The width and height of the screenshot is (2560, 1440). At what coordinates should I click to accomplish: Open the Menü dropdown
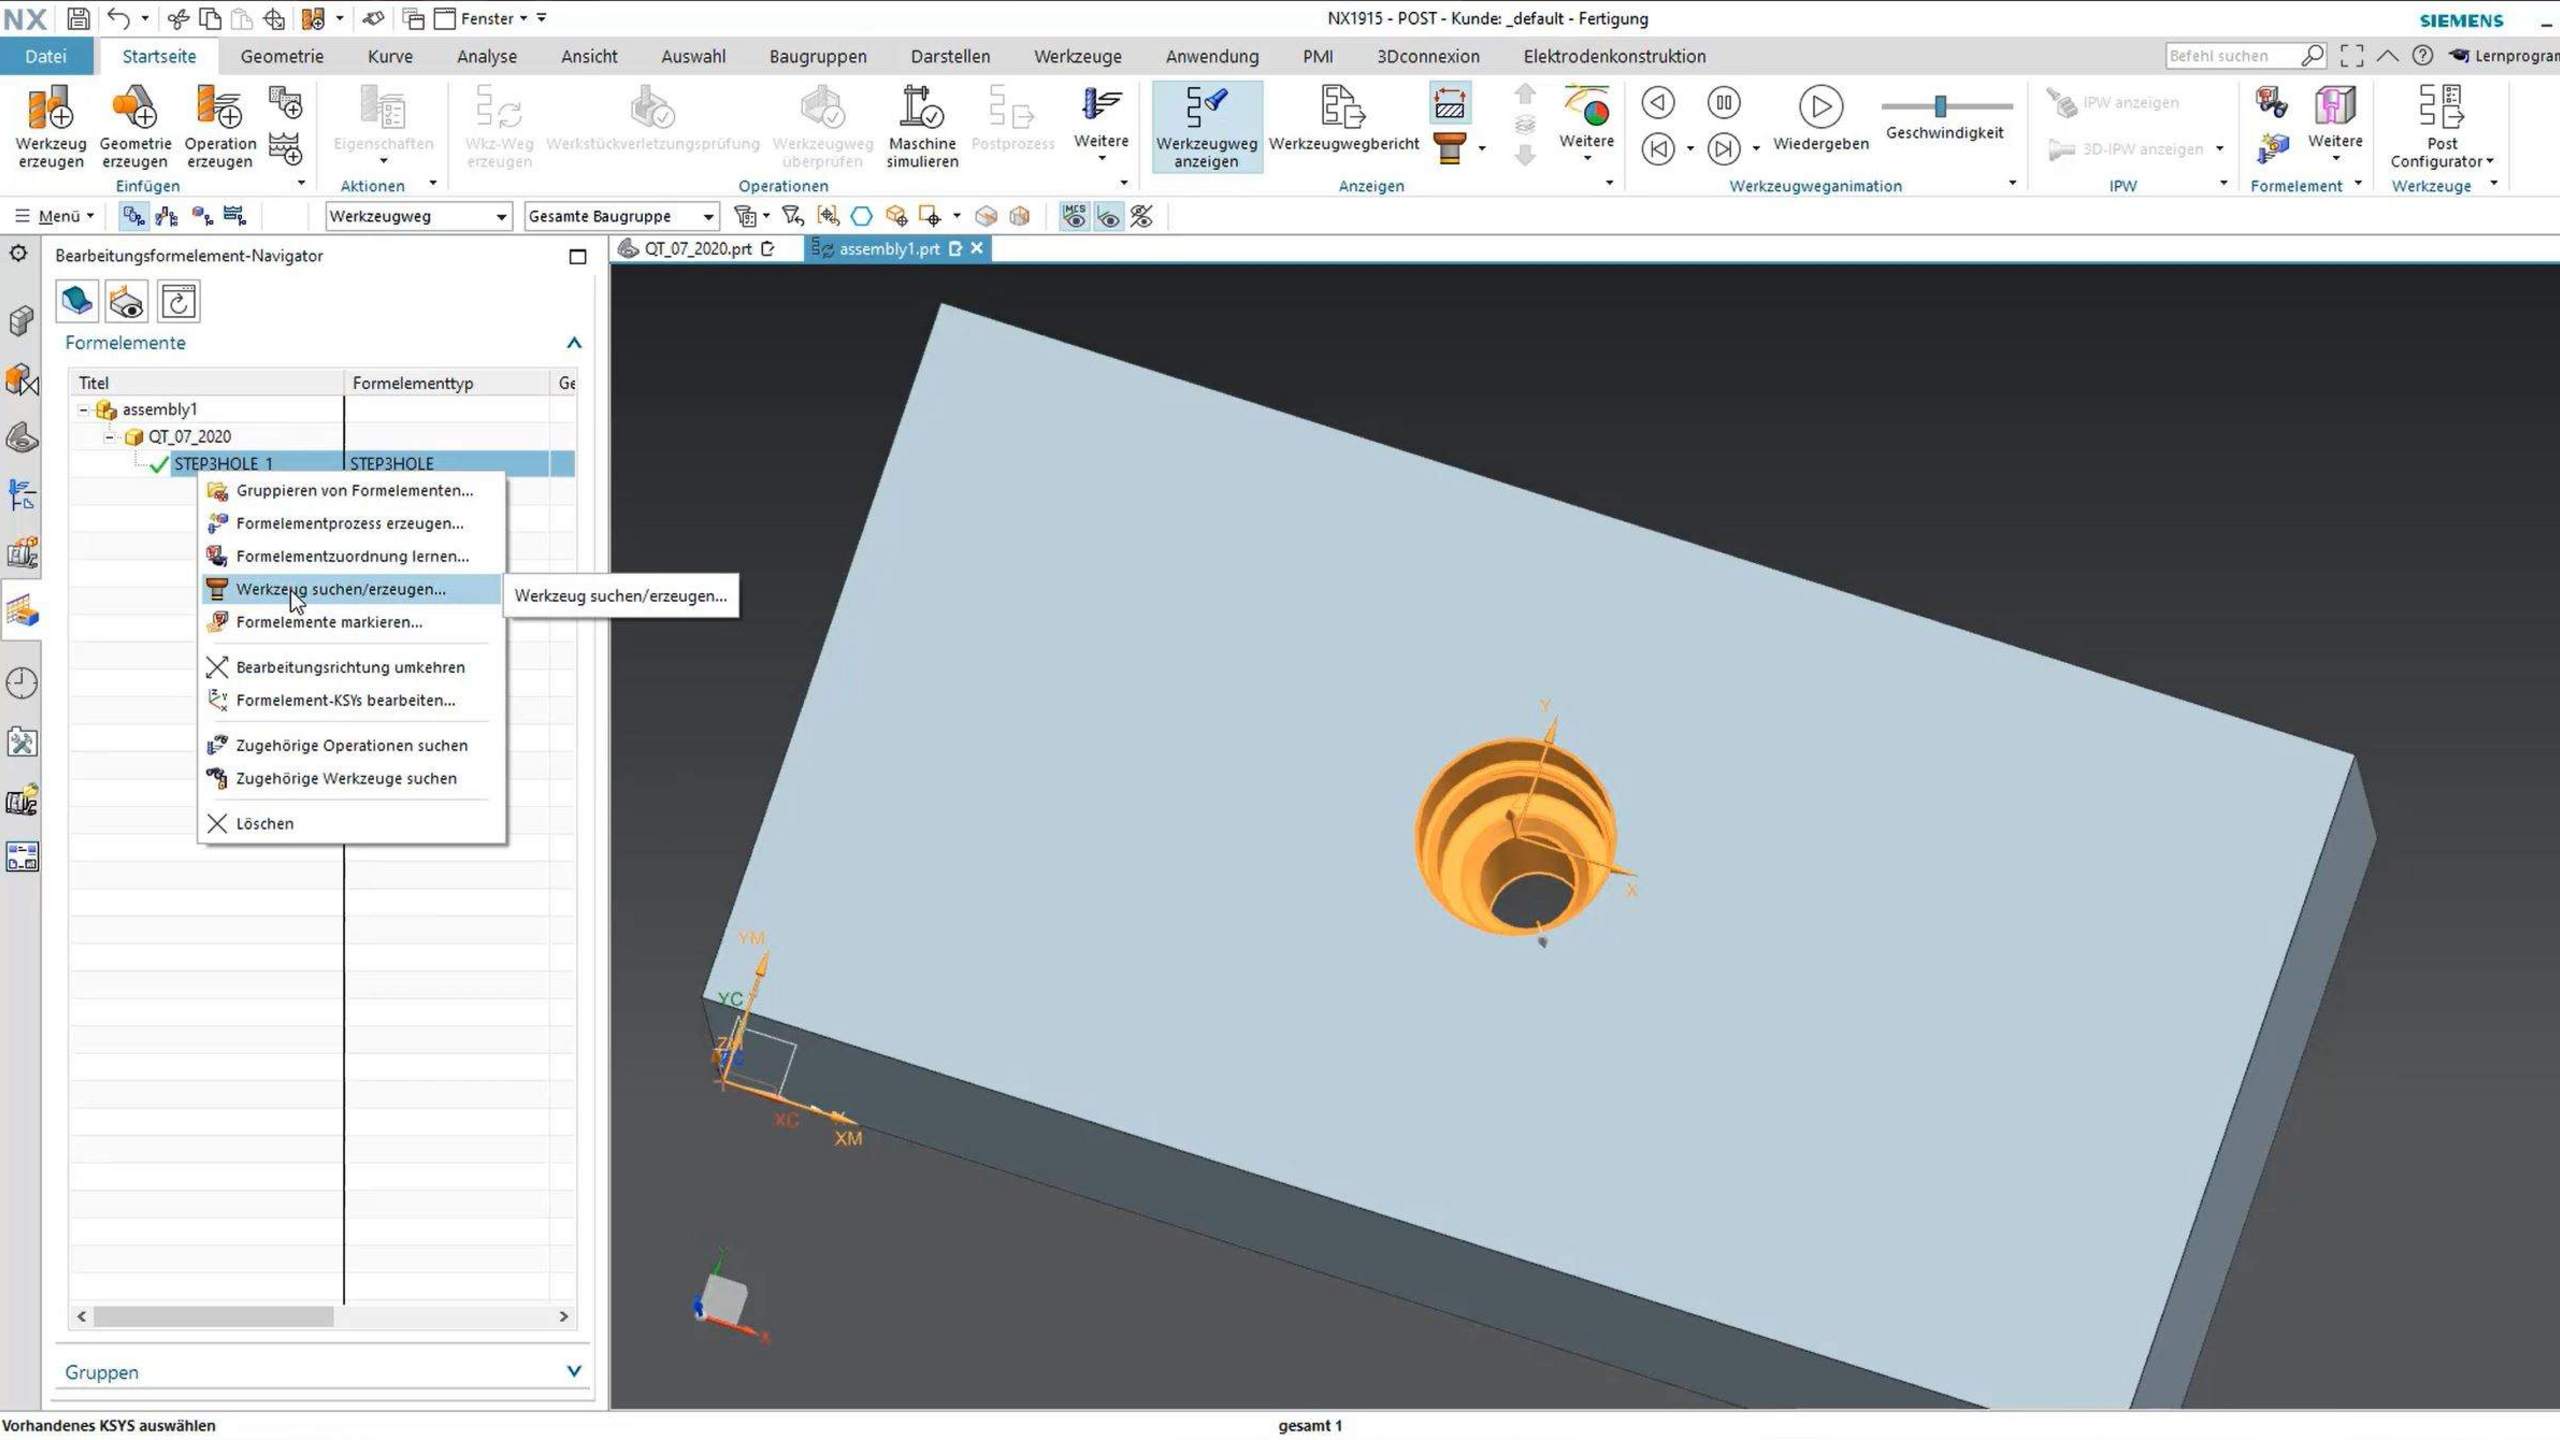tap(56, 216)
